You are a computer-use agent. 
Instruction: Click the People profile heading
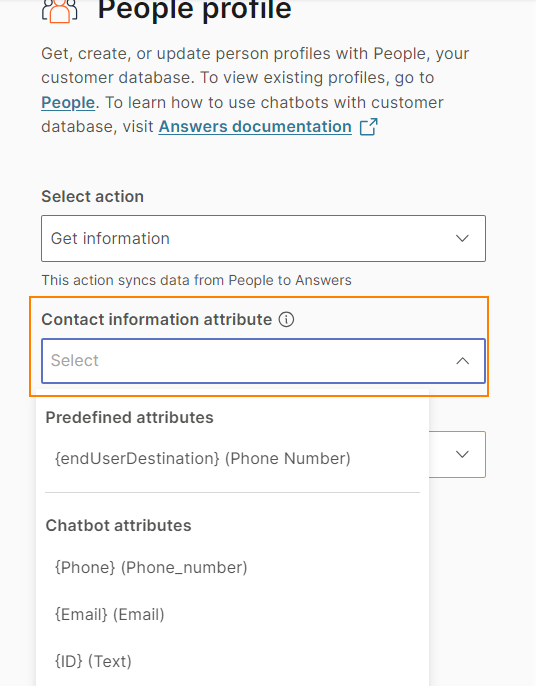195,10
